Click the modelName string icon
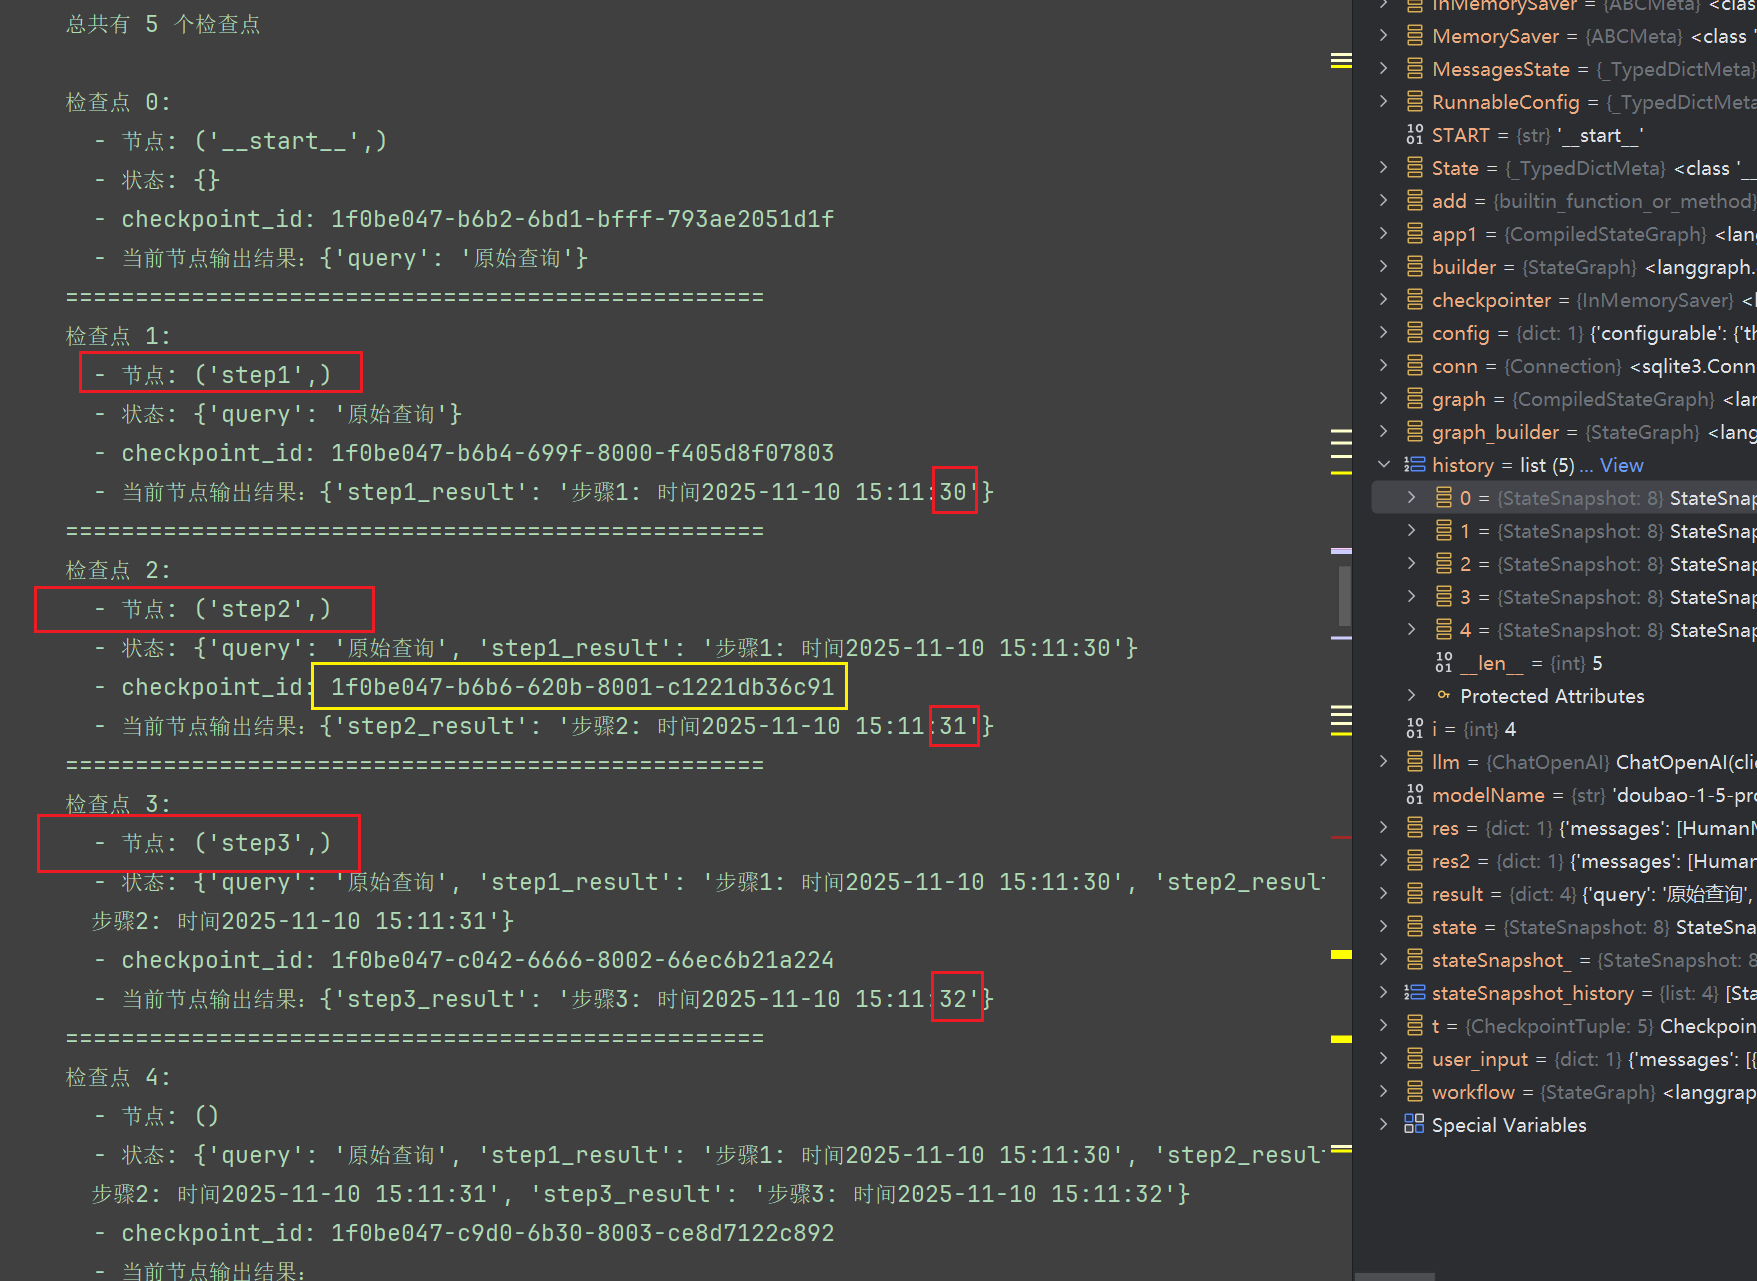Viewport: 1757px width, 1281px height. click(1414, 795)
